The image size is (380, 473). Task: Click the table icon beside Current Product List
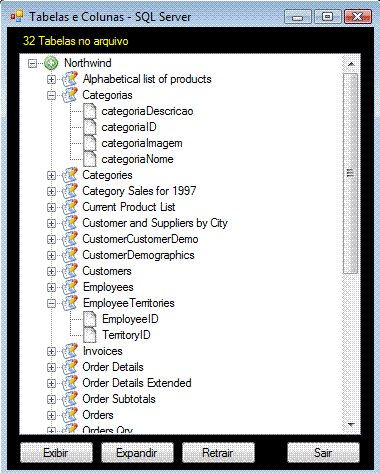(70, 207)
